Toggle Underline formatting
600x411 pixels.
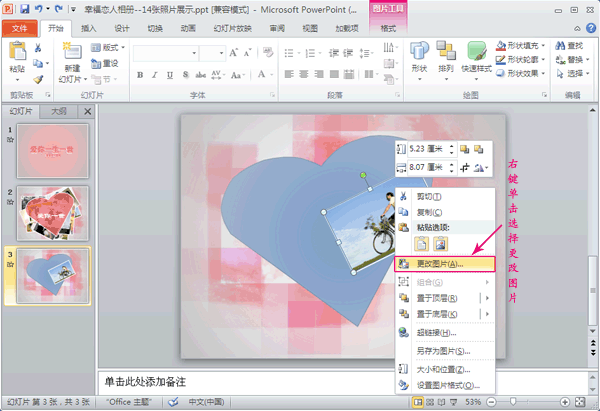click(x=170, y=75)
